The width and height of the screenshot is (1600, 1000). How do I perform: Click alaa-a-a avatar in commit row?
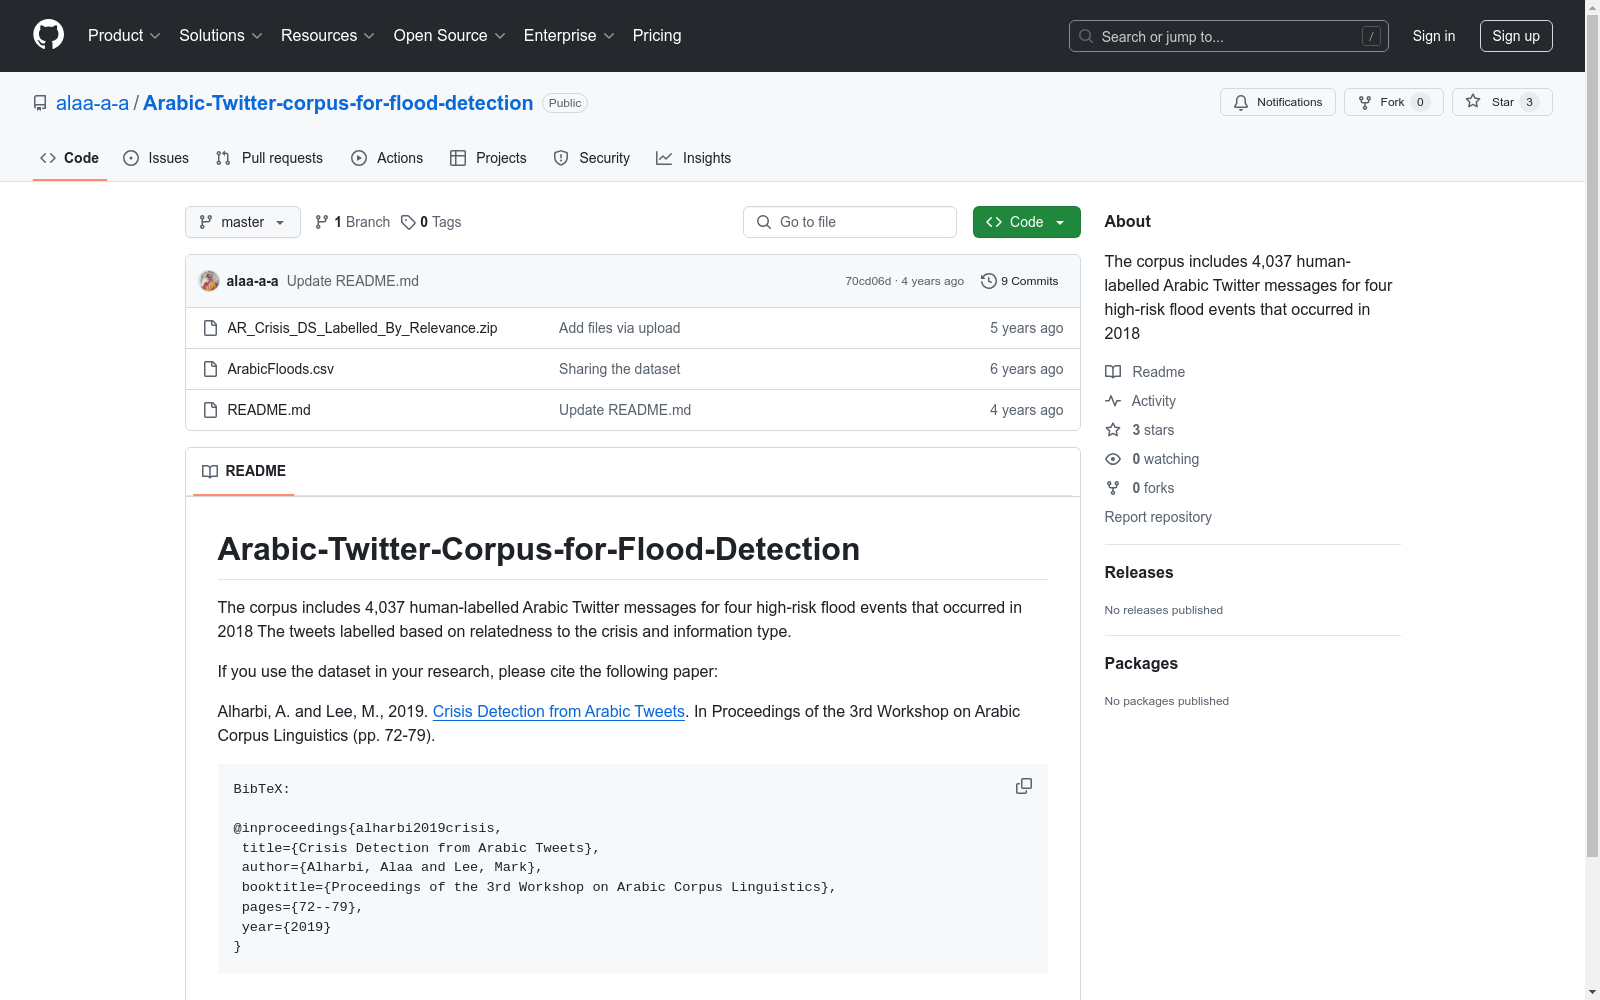pyautogui.click(x=209, y=281)
